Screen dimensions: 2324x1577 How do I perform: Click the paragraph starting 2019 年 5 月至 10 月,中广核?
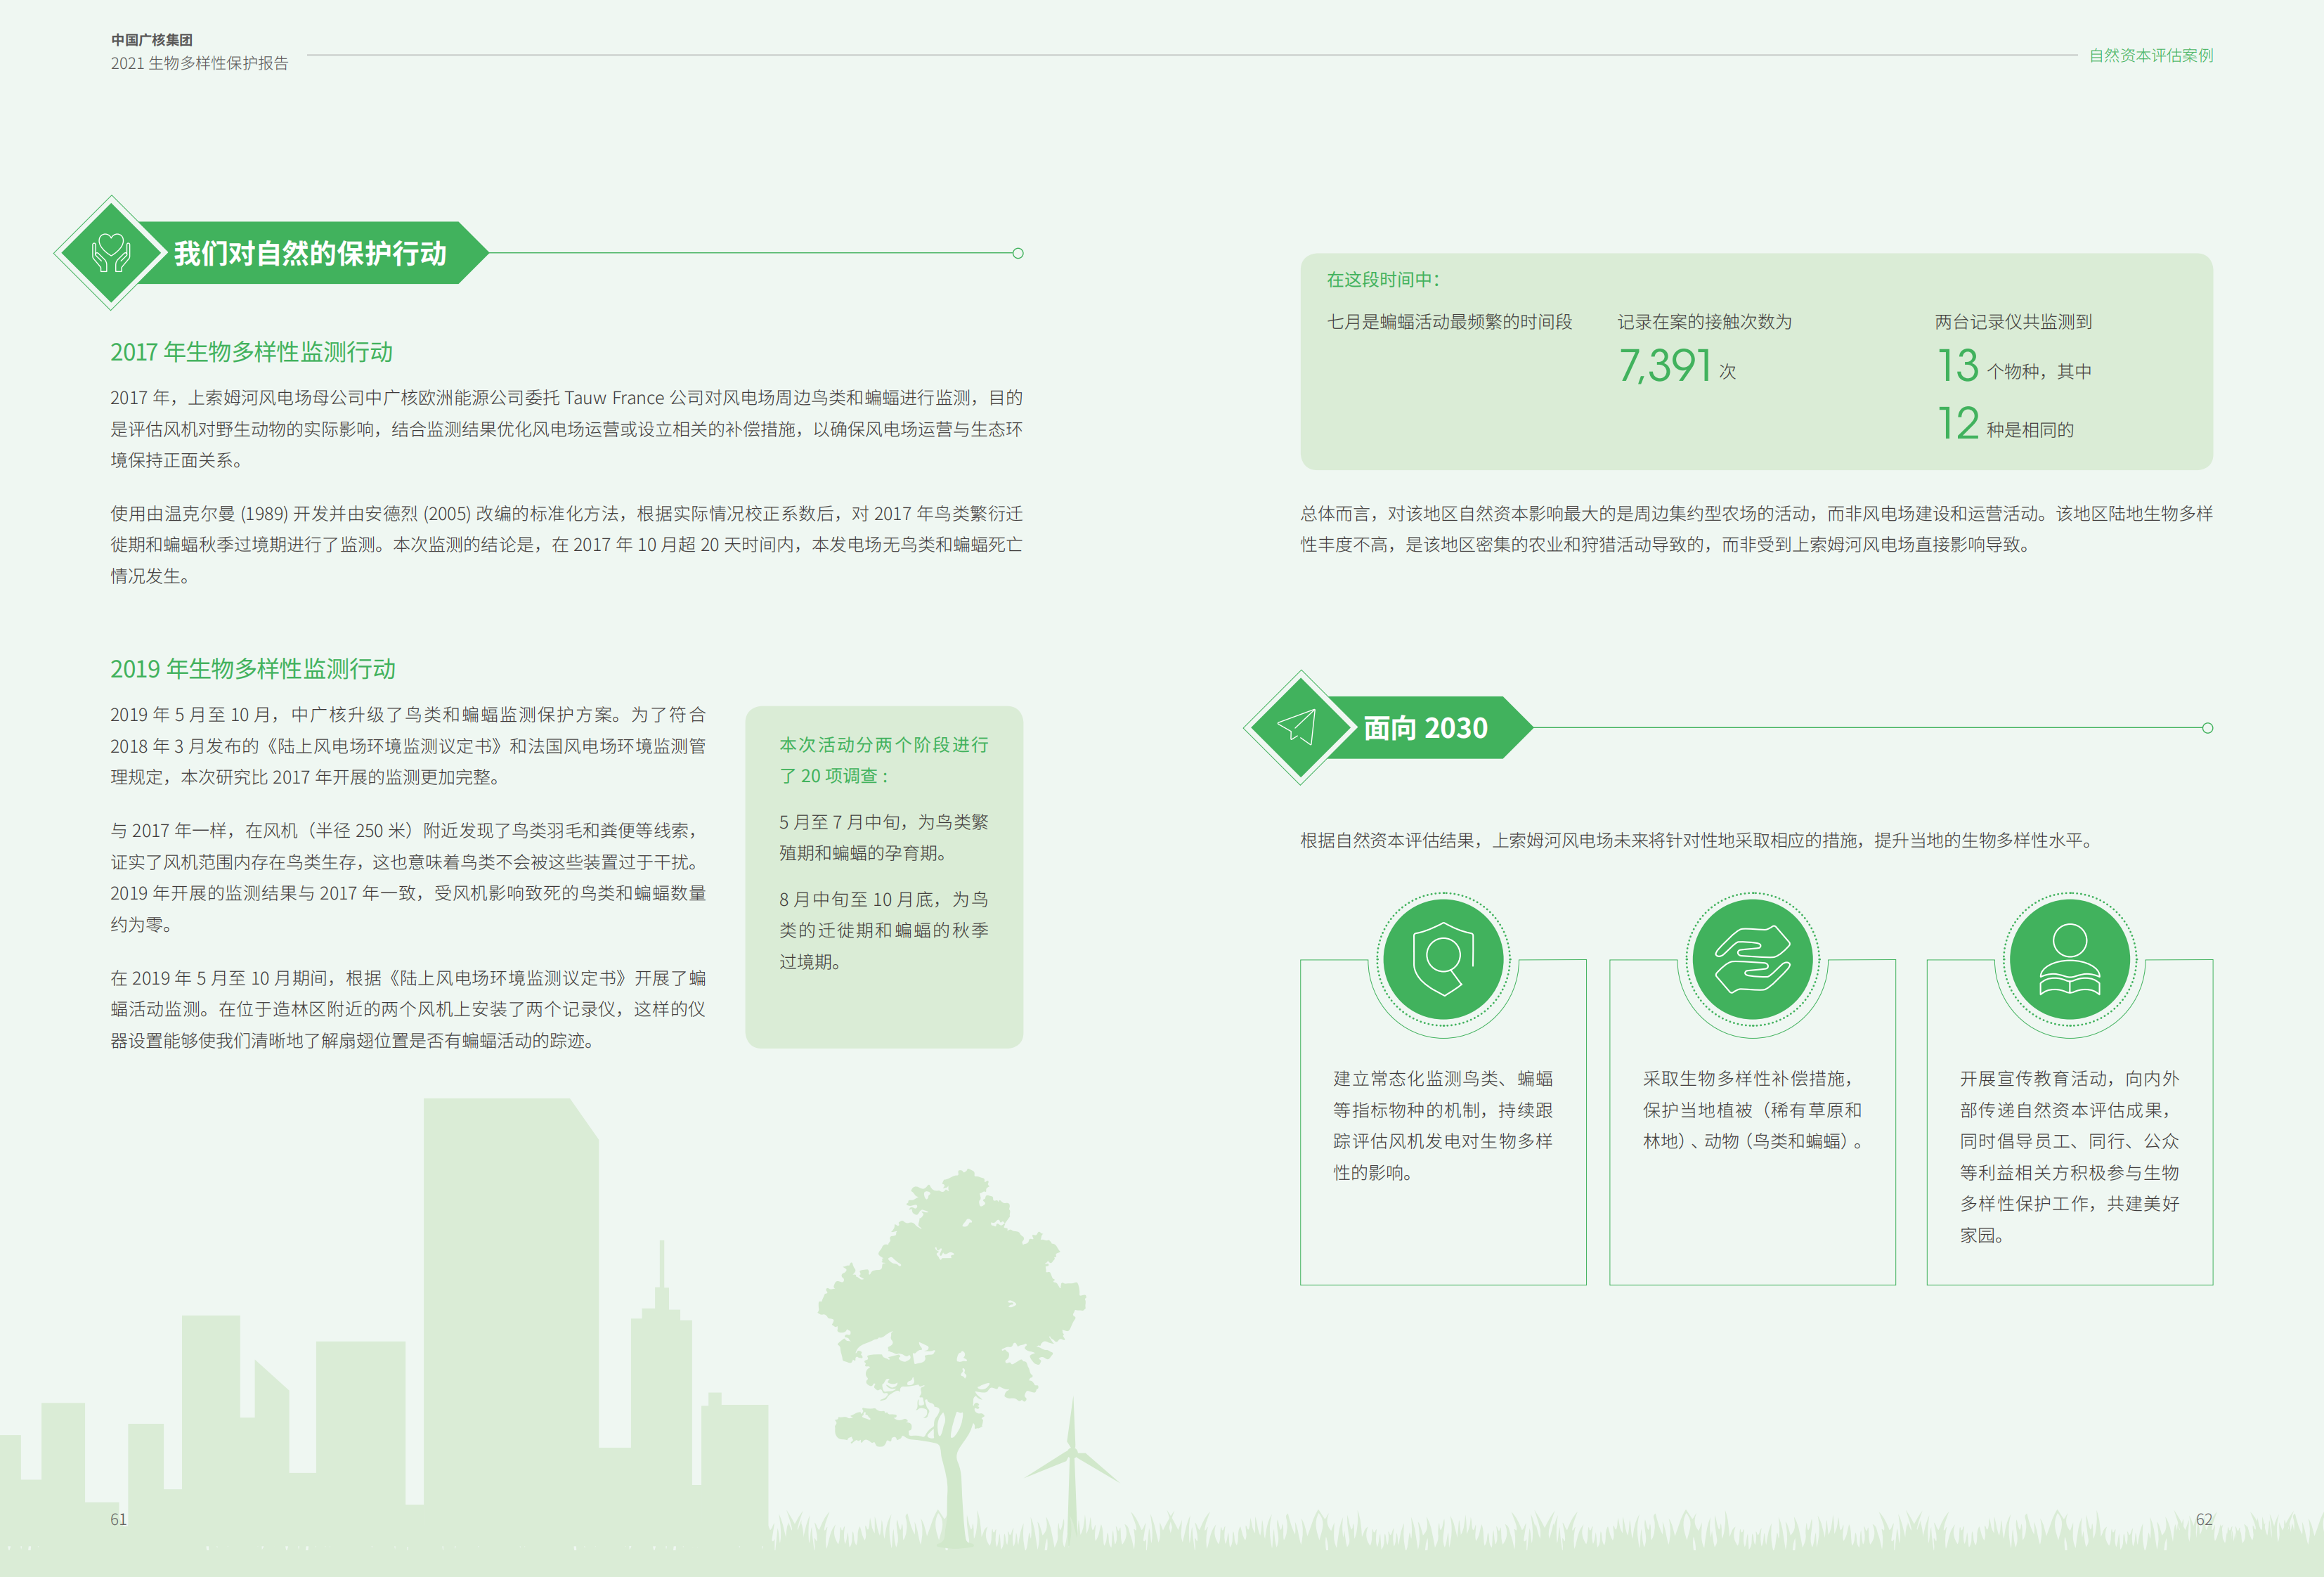[x=408, y=746]
